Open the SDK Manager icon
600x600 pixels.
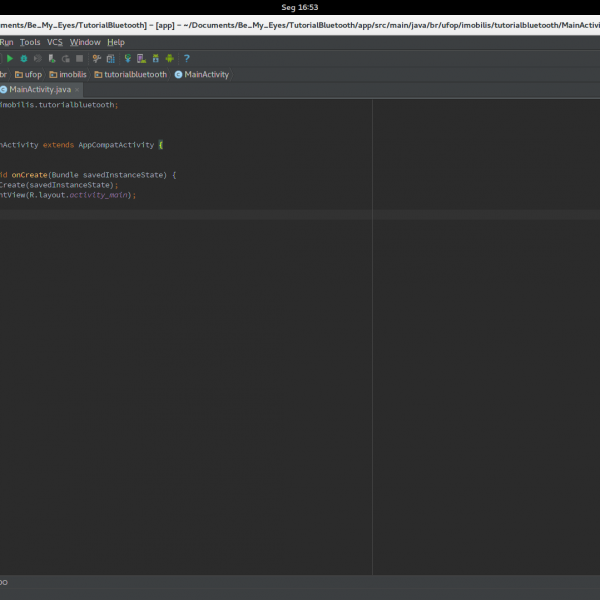tap(155, 59)
